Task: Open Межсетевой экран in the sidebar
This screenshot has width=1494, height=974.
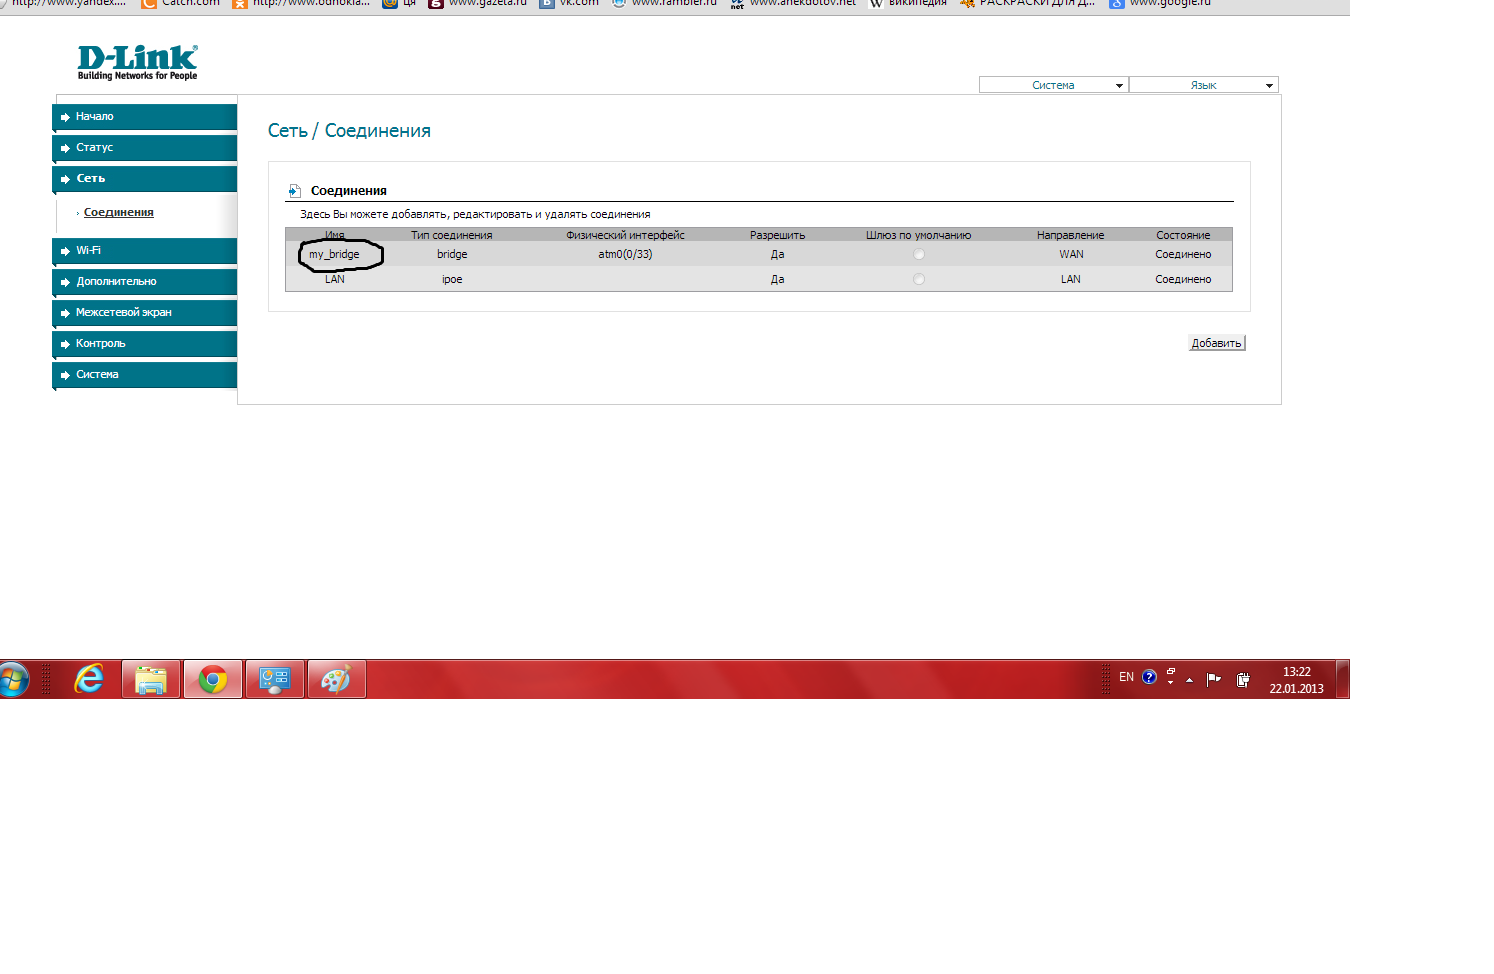Action: coord(145,313)
